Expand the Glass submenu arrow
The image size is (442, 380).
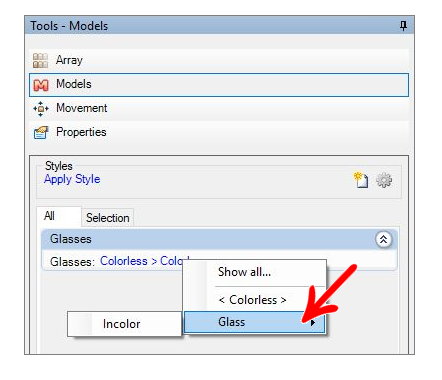point(312,323)
